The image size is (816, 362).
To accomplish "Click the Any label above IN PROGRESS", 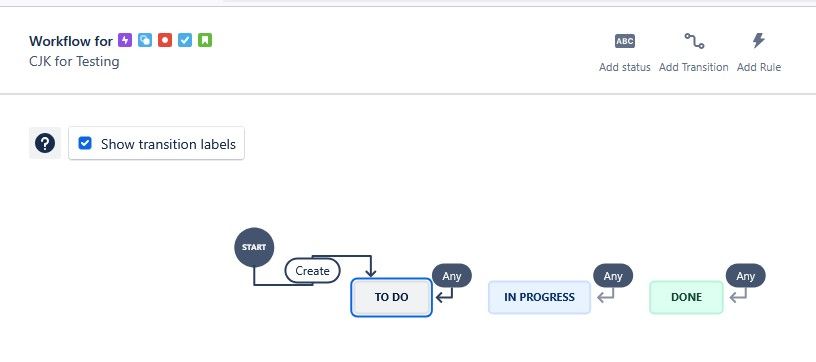I will click(x=613, y=276).
